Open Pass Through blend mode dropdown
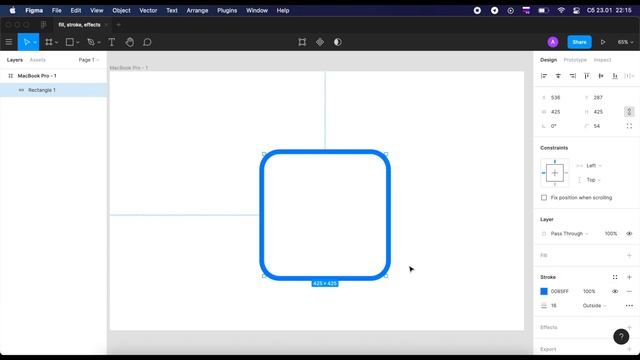Screen dimensions: 640x360 point(569,234)
